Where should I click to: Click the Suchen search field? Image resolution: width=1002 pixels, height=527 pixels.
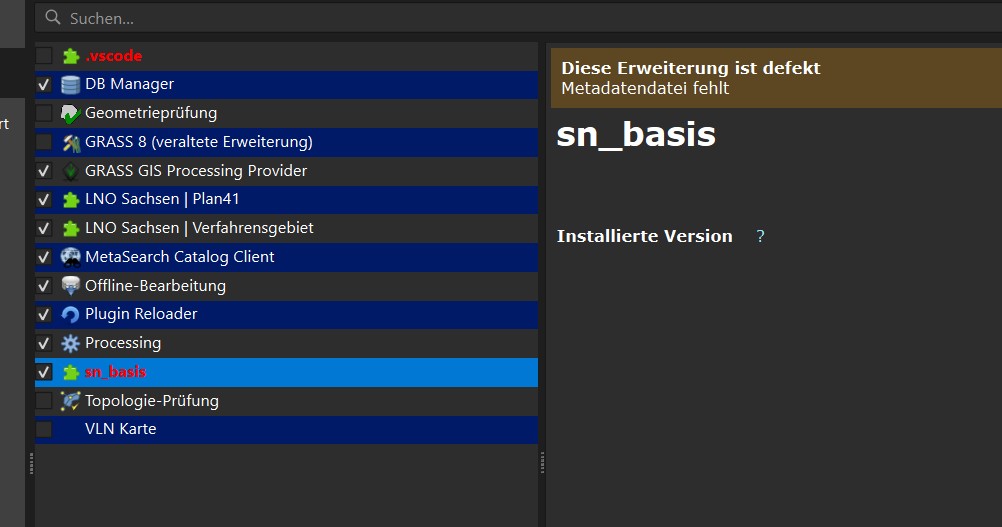click(x=500, y=18)
